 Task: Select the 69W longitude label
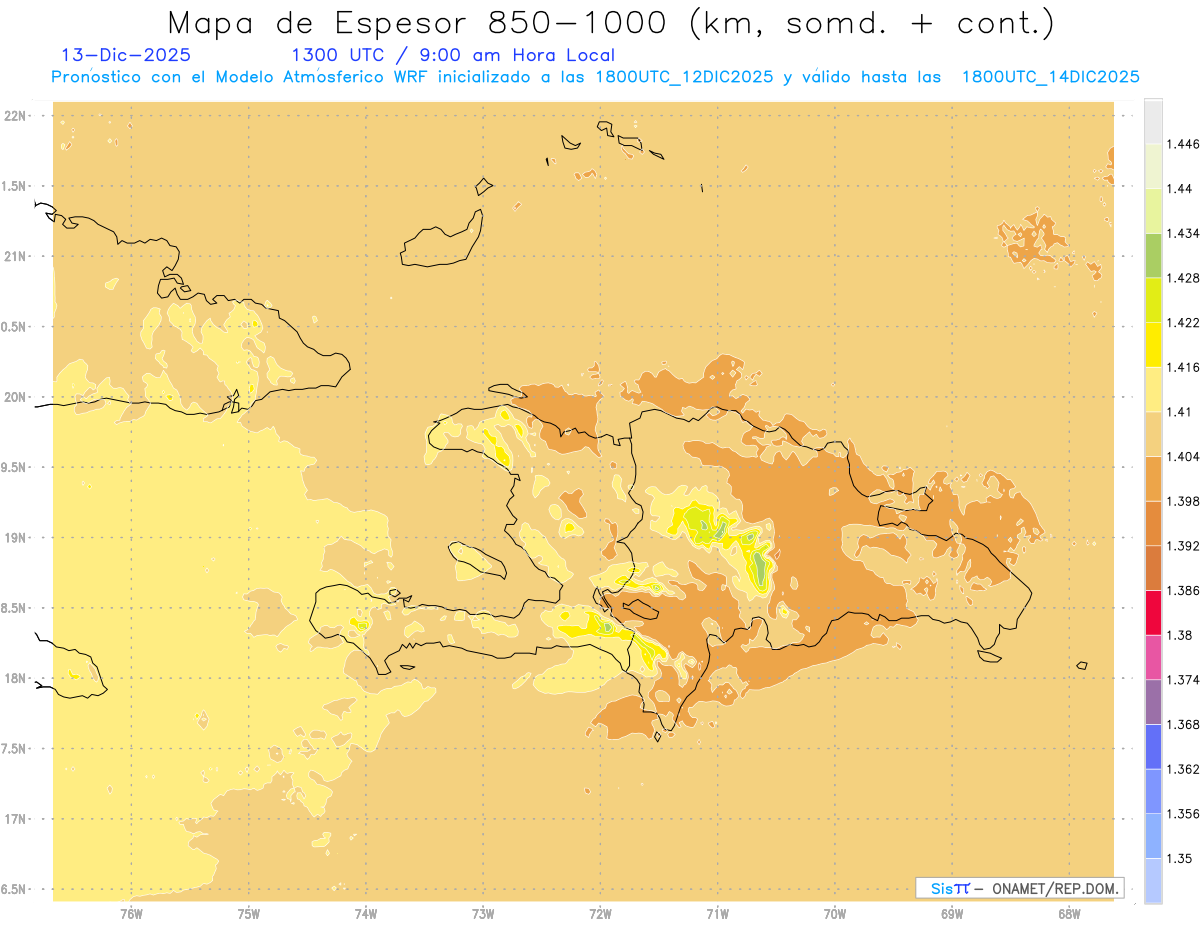click(952, 913)
